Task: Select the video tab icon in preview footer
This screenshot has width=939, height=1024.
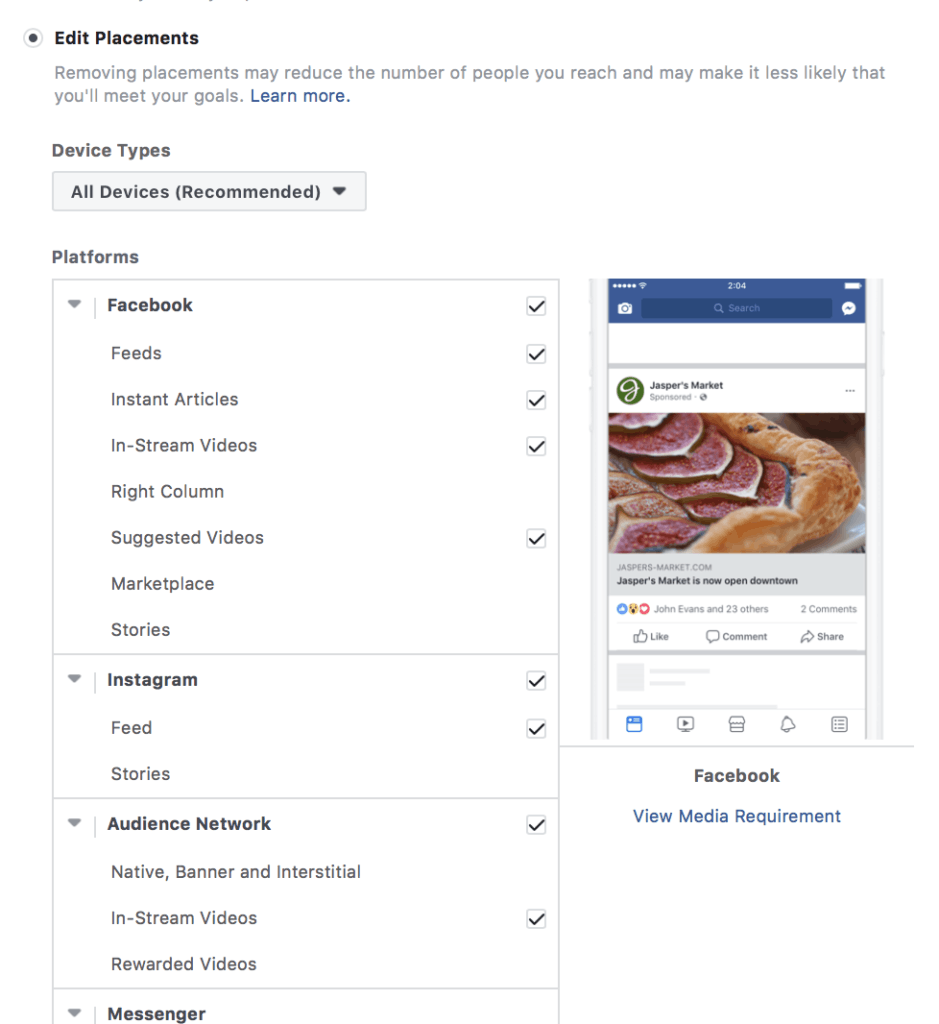Action: tap(685, 724)
